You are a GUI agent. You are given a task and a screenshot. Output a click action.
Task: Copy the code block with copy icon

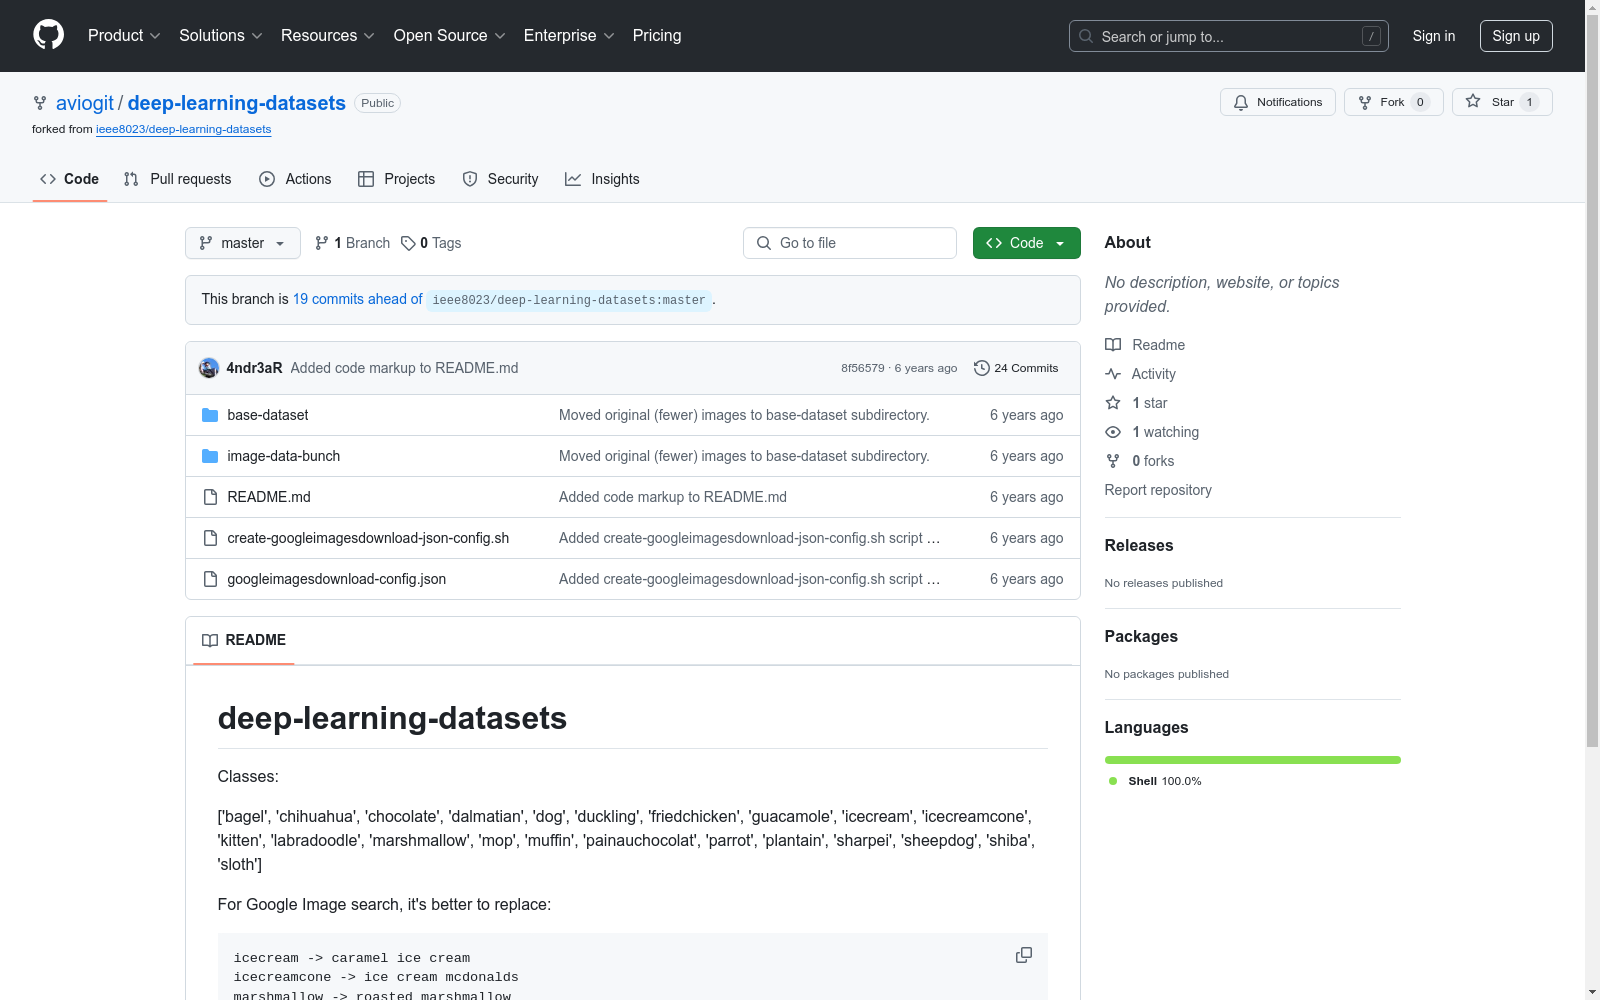(1024, 955)
